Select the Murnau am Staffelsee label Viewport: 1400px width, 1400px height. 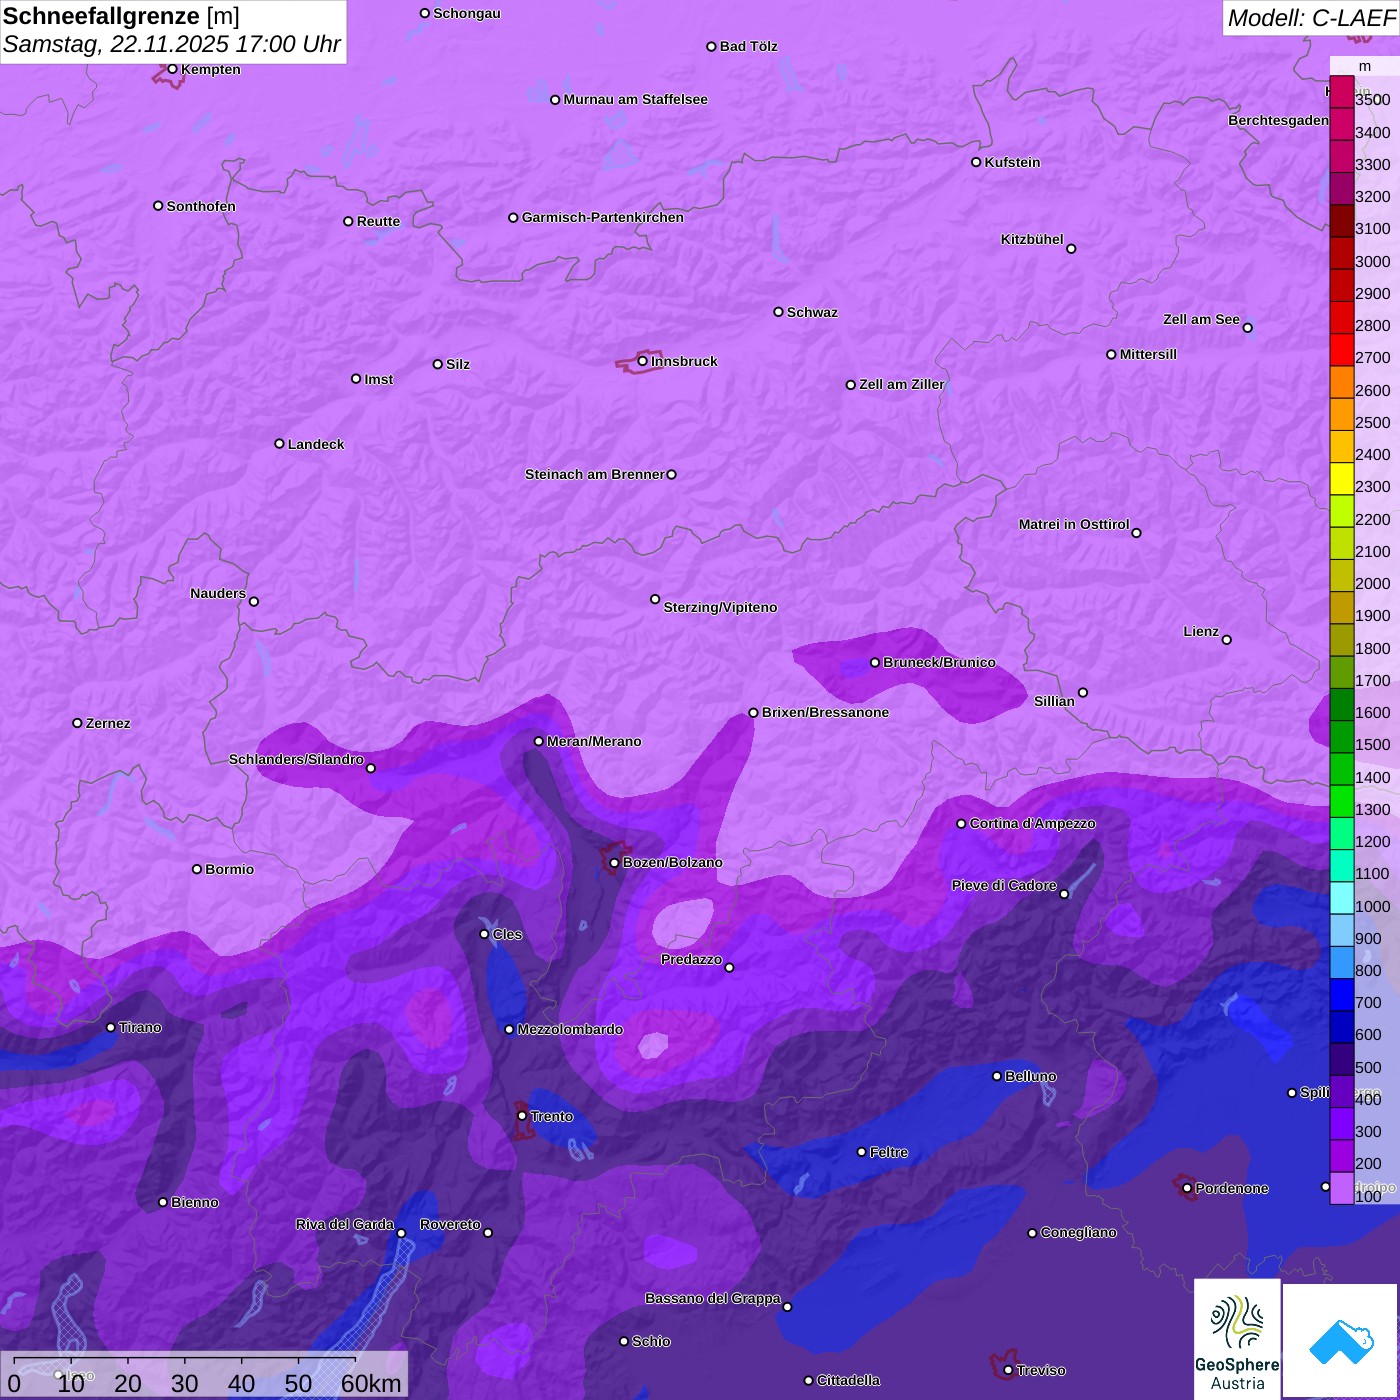coord(635,99)
